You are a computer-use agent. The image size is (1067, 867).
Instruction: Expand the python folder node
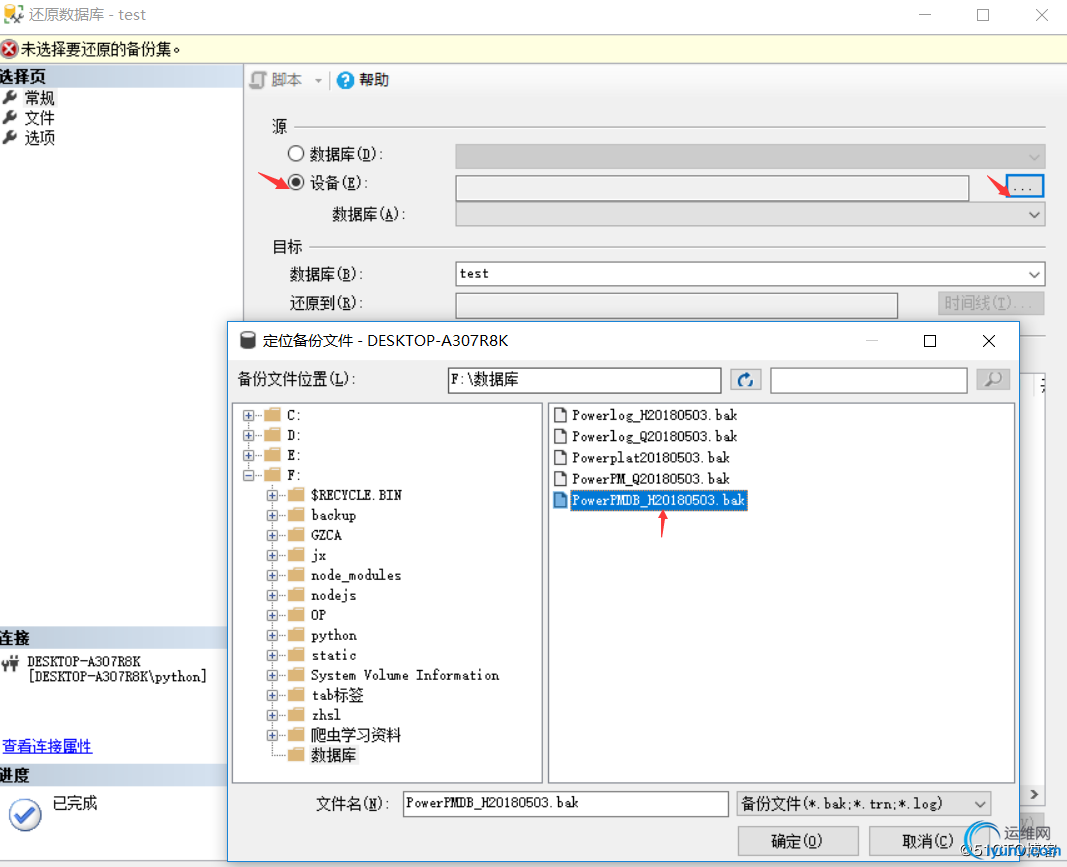pos(272,635)
